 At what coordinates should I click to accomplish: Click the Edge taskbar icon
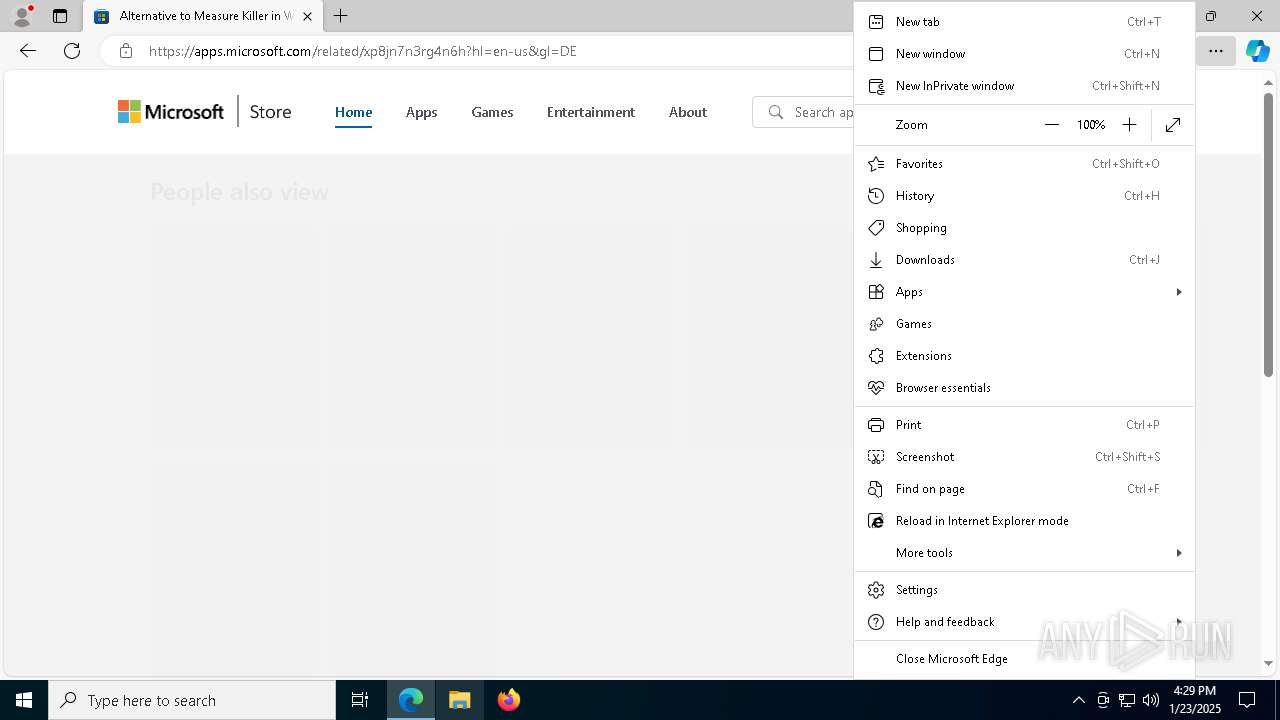point(411,700)
